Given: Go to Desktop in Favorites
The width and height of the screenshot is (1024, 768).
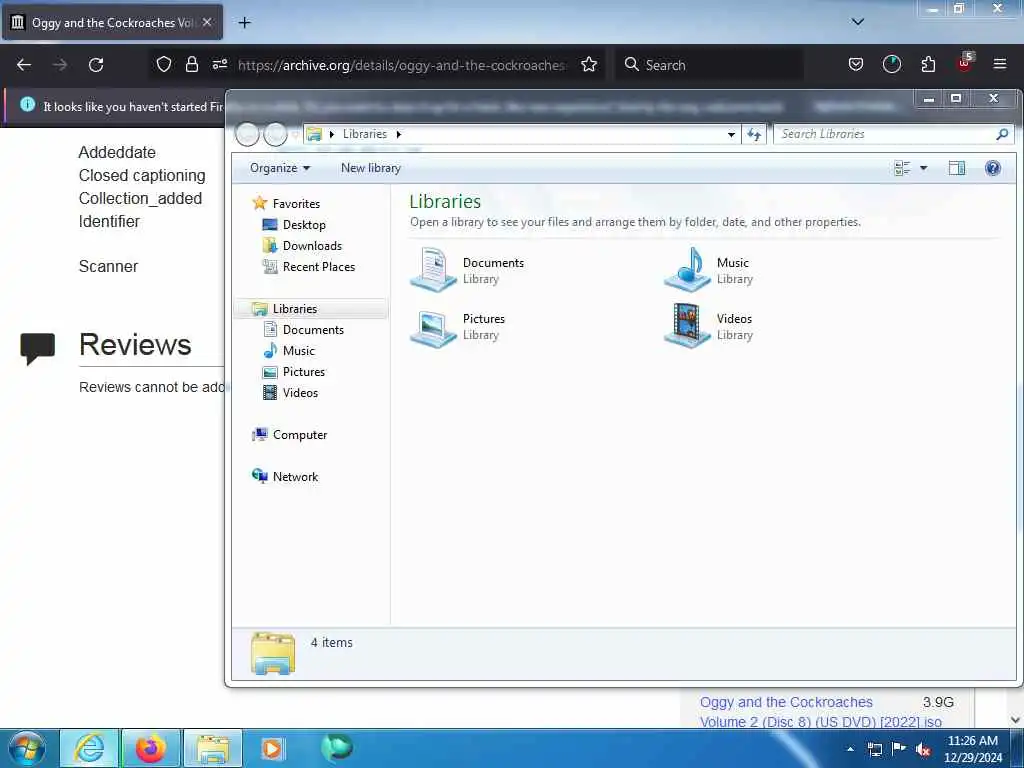Looking at the screenshot, I should [x=304, y=225].
